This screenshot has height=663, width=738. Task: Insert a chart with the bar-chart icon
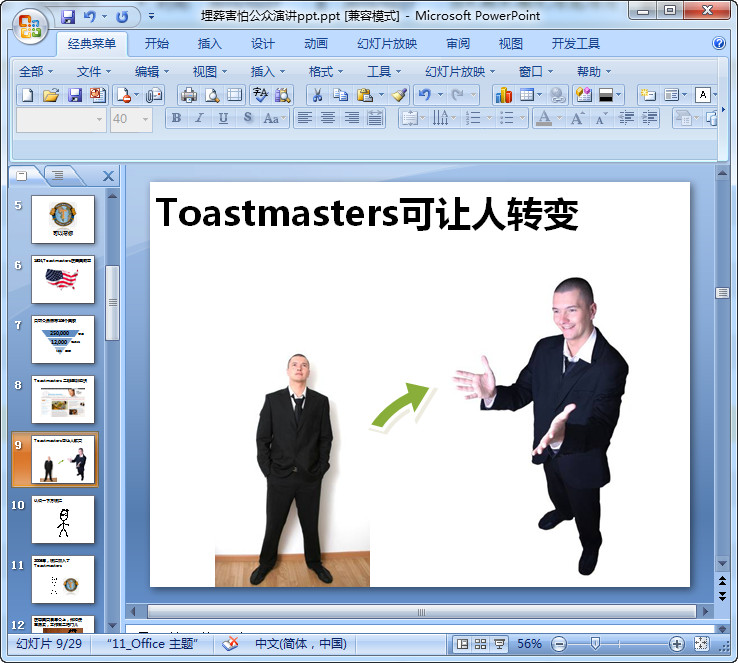click(x=504, y=95)
